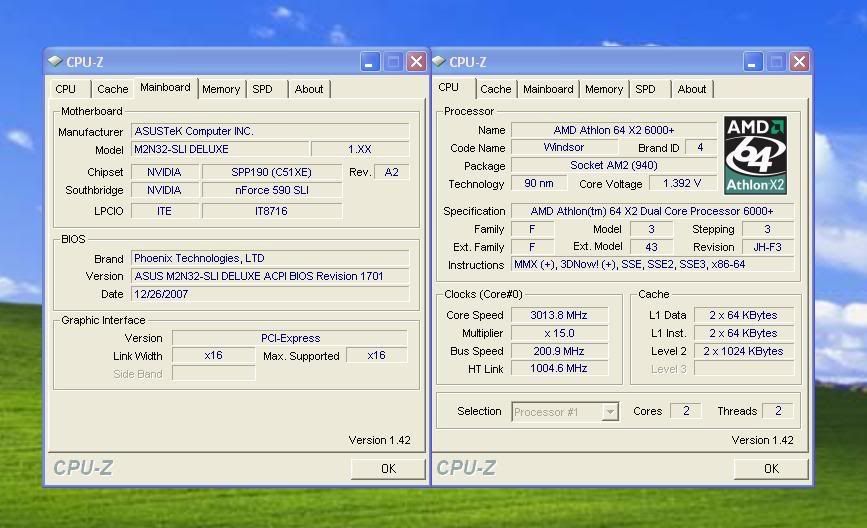The image size is (867, 528).
Task: Click the HT Link 1004.6 MHz value
Action: point(559,368)
